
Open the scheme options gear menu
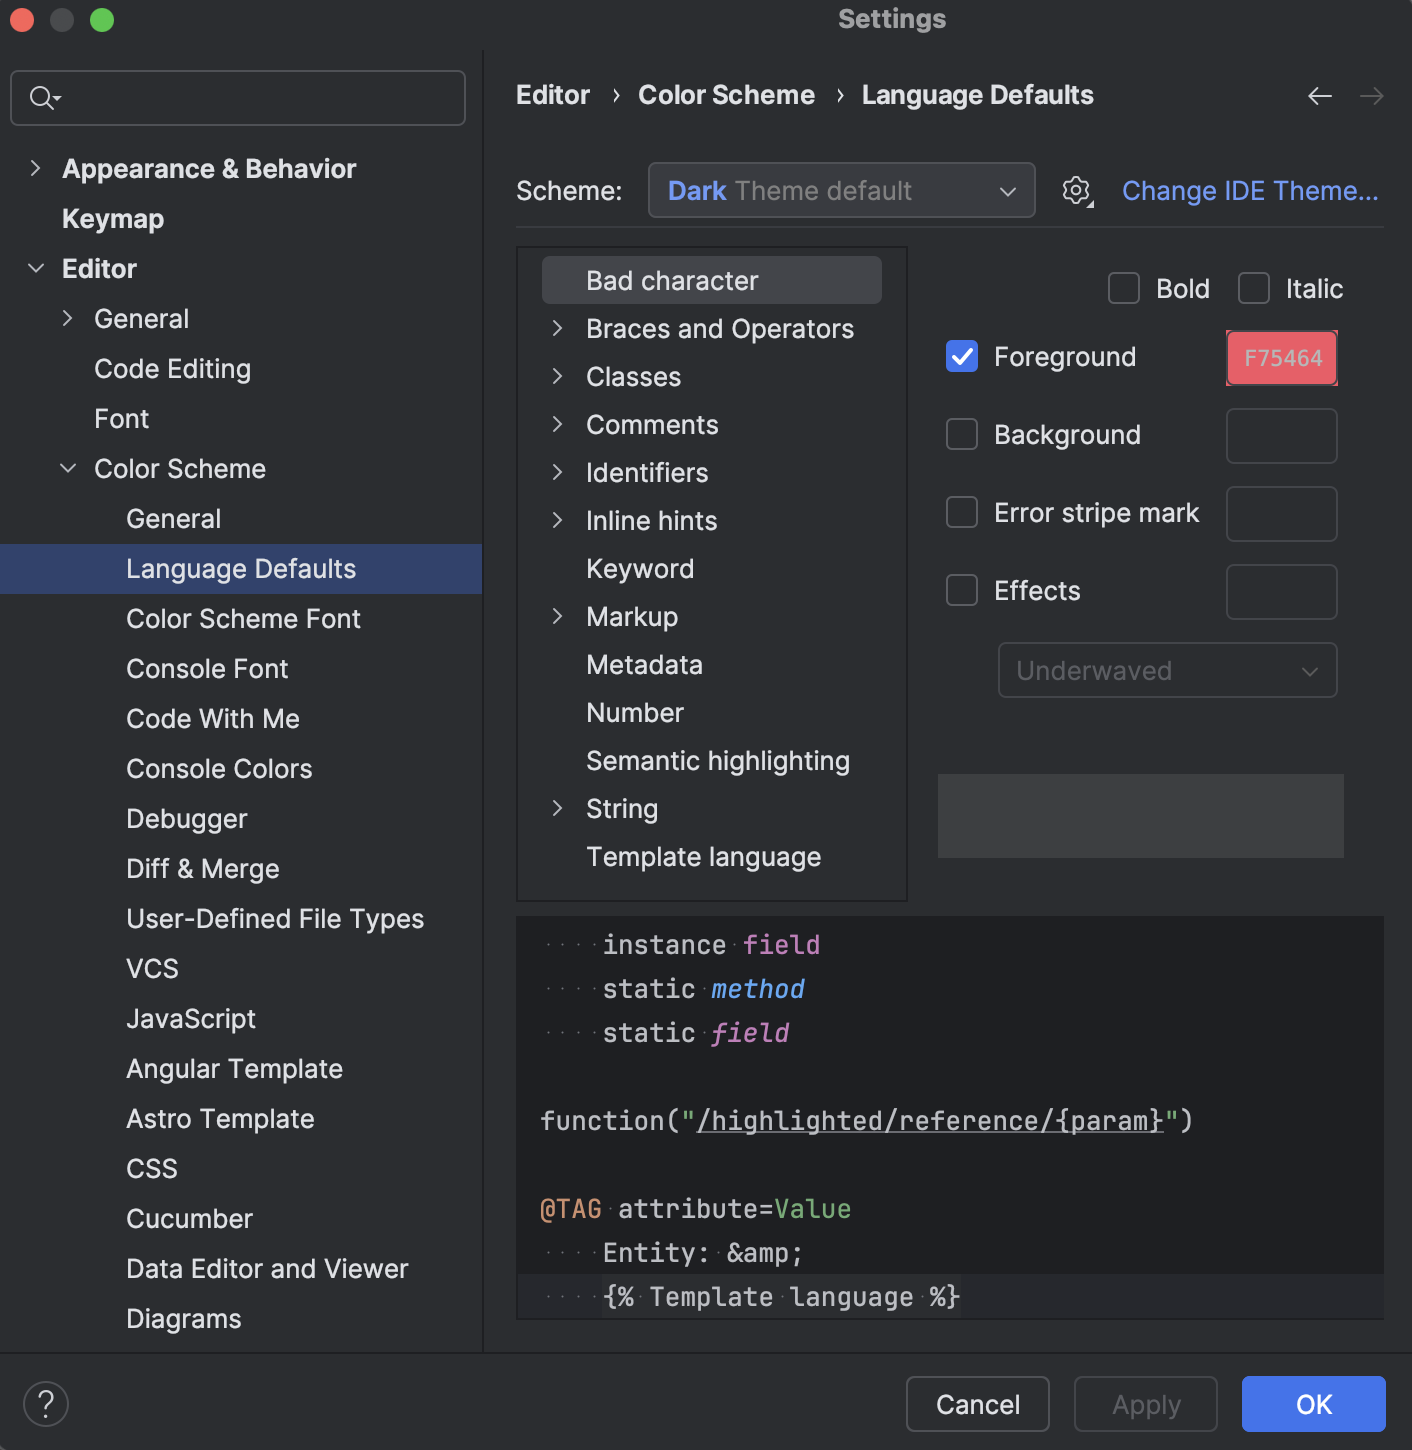[1077, 191]
